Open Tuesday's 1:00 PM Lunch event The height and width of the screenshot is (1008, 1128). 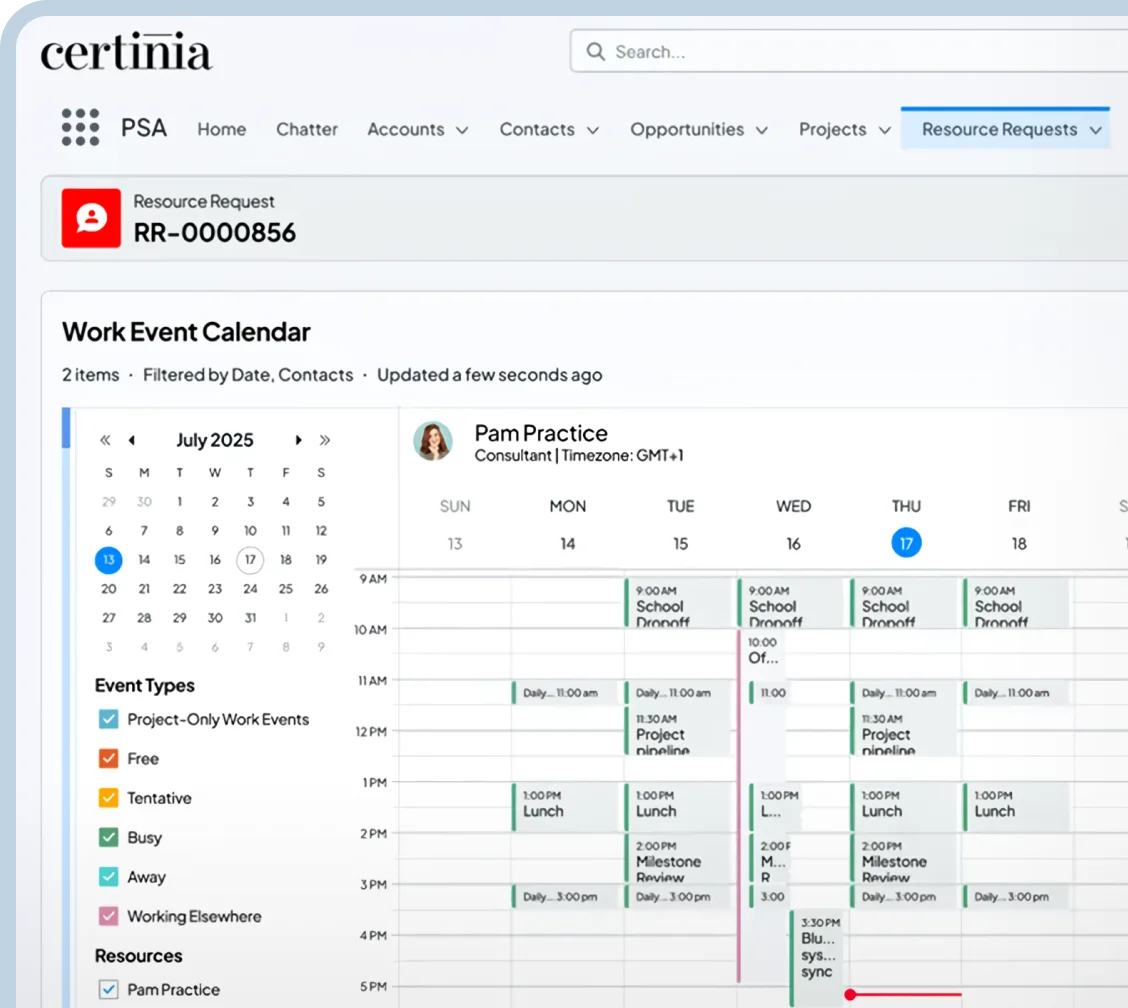[x=677, y=805]
